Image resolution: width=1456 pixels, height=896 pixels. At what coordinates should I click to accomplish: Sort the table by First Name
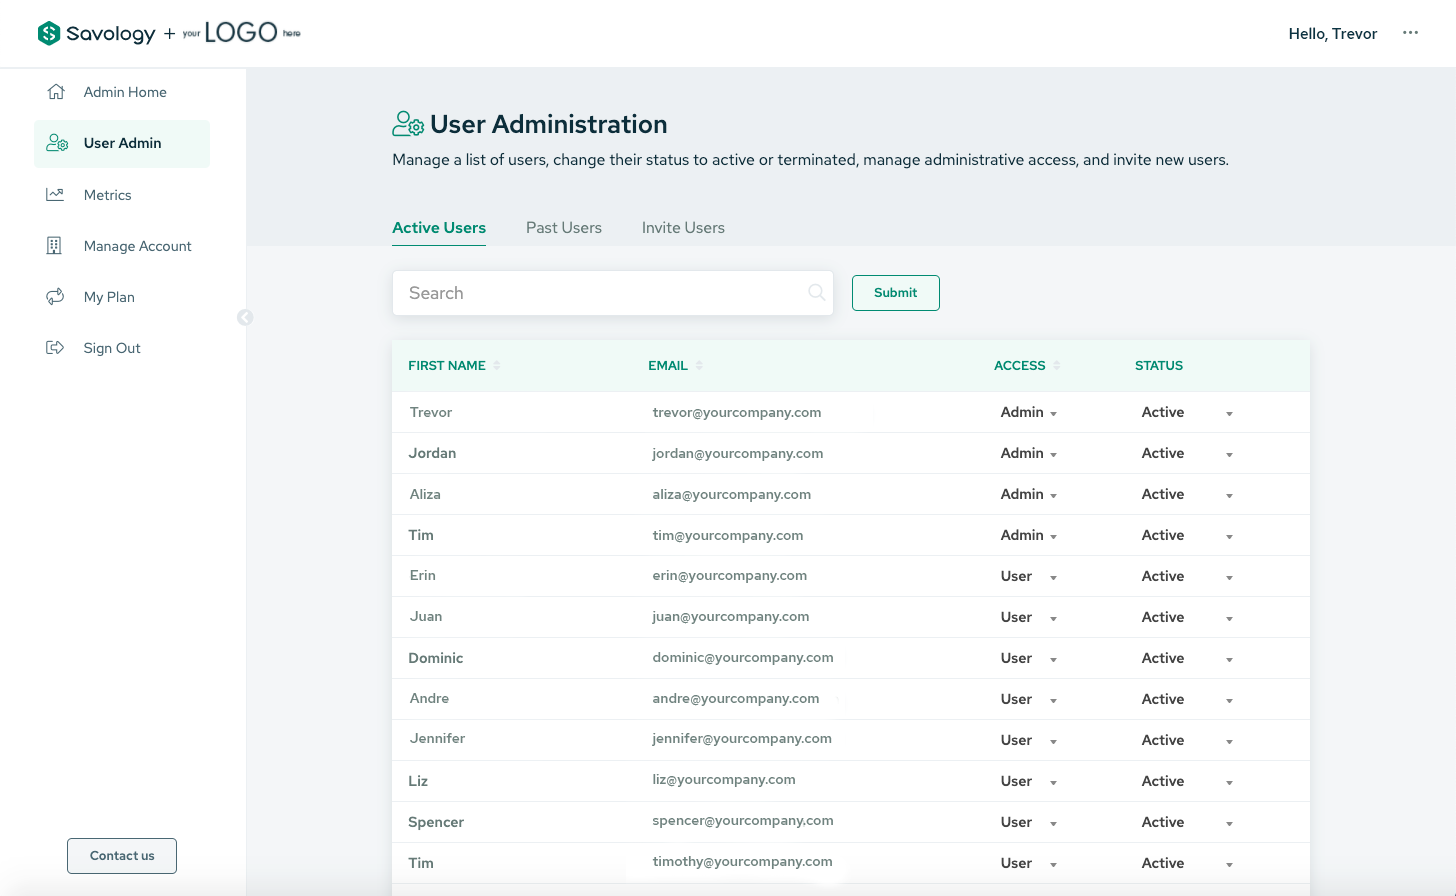(497, 366)
